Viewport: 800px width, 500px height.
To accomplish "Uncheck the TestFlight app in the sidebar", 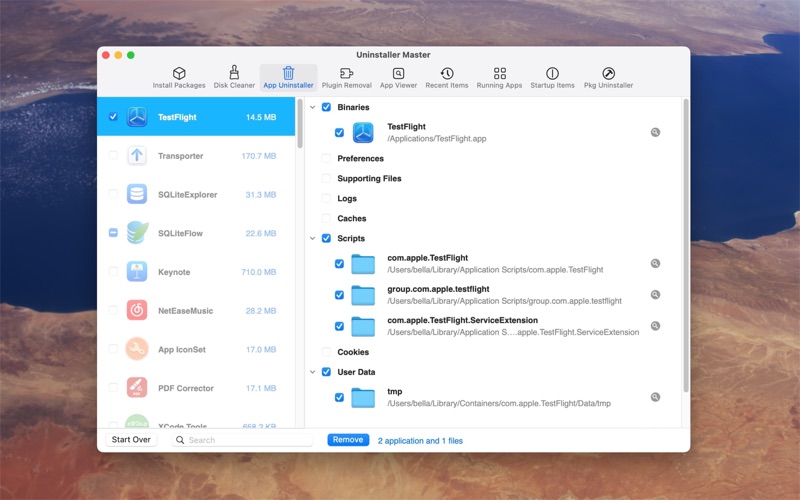I will (x=113, y=117).
